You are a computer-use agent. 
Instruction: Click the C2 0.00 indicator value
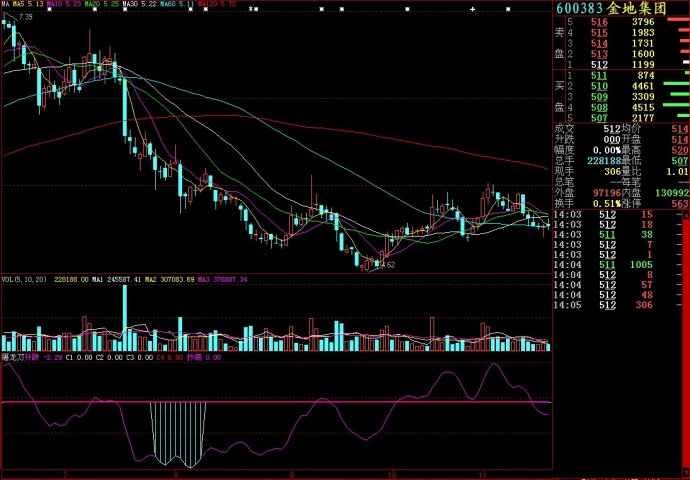point(109,357)
